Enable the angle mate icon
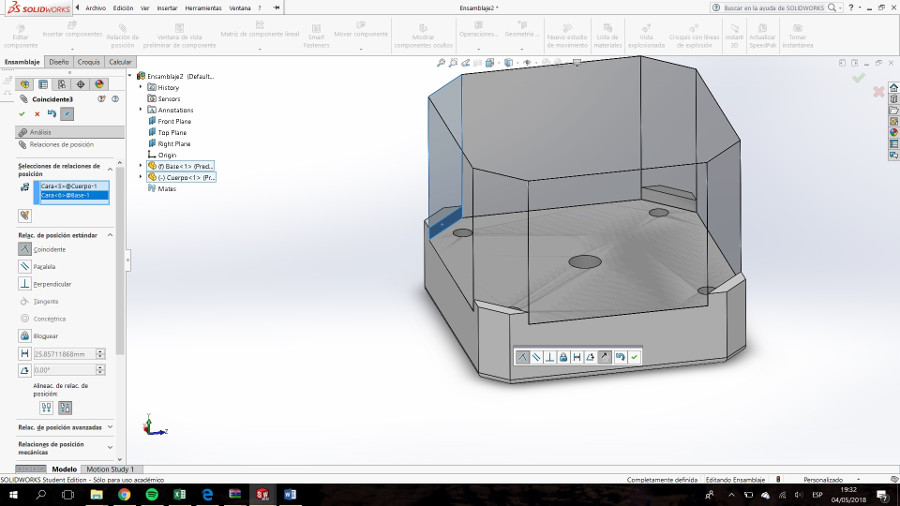 point(25,371)
